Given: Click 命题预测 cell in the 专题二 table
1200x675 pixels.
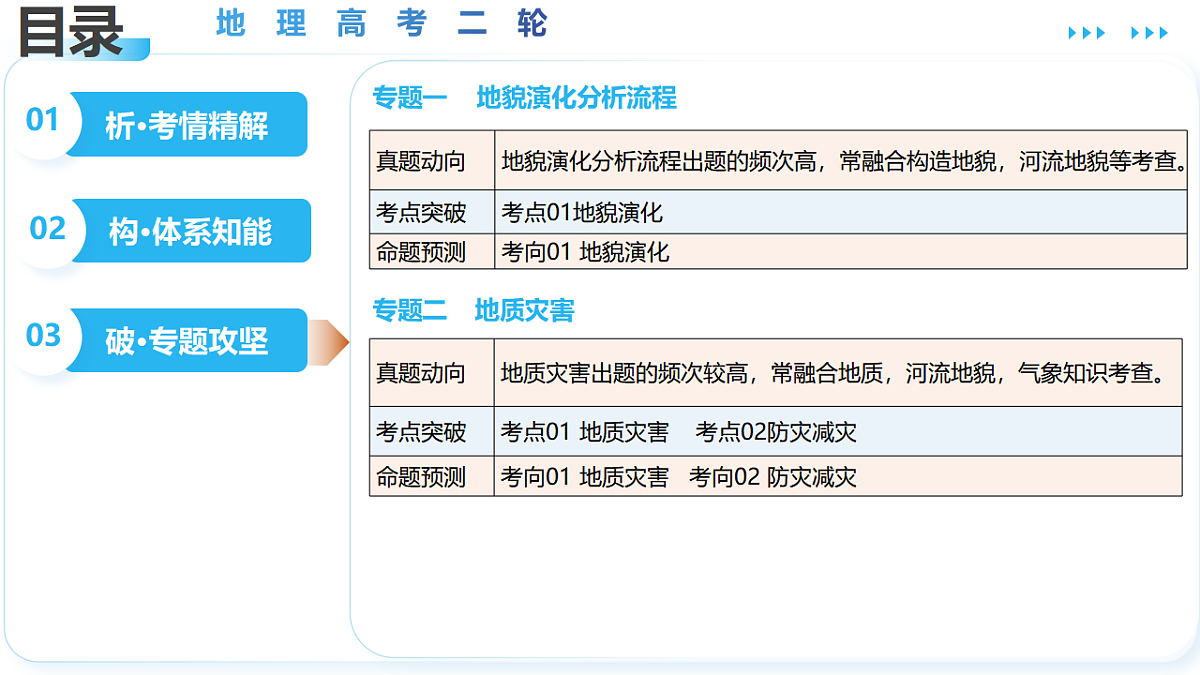Looking at the screenshot, I should 432,477.
